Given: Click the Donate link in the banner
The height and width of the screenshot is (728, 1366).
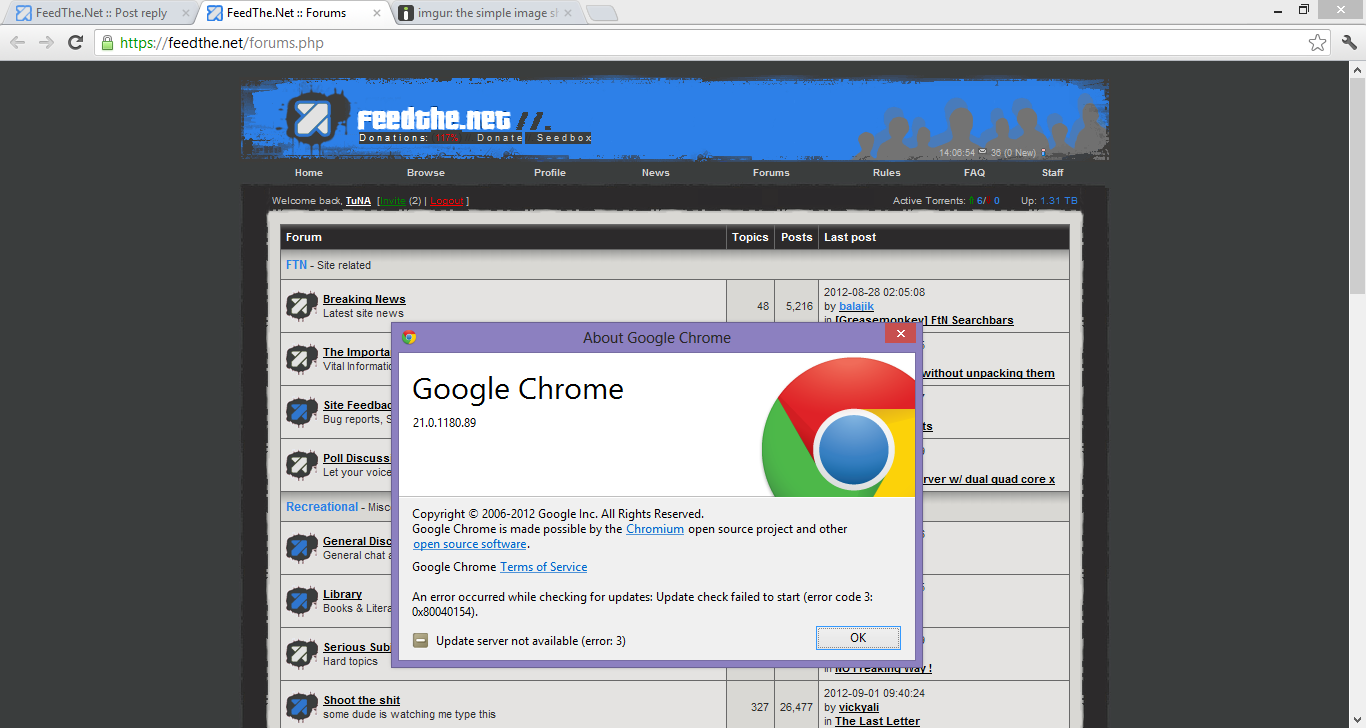Looking at the screenshot, I should pos(499,138).
